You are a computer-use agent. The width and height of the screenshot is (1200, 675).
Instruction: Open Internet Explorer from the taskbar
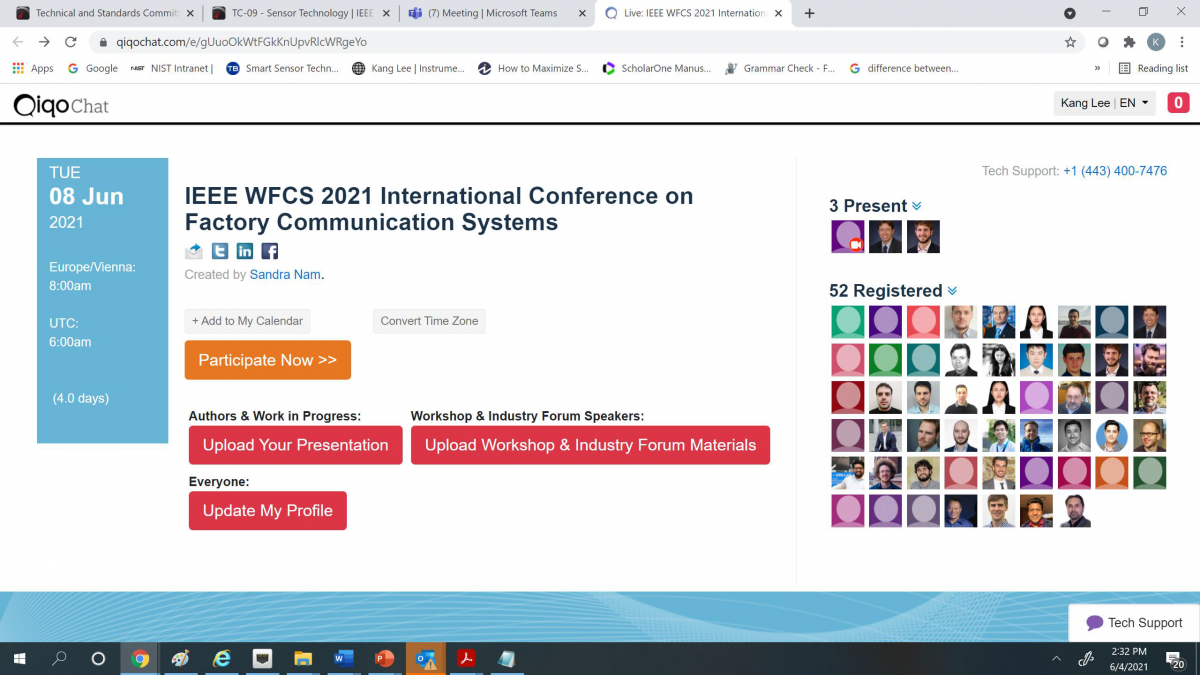tap(222, 659)
